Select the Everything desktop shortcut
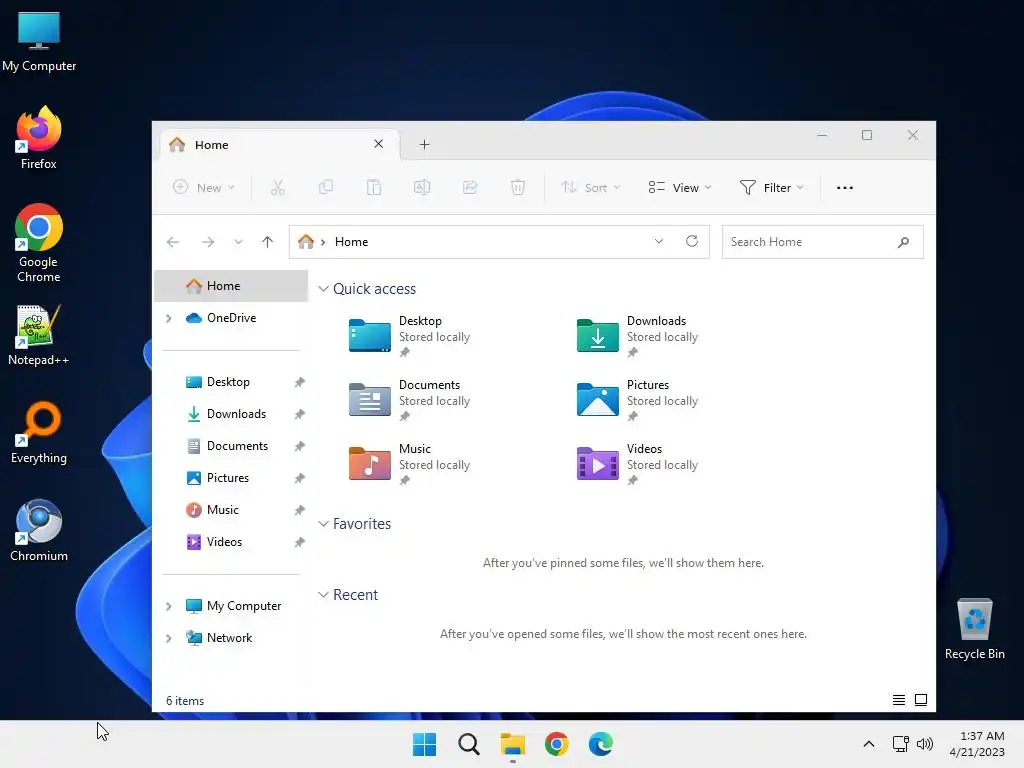The width and height of the screenshot is (1024, 768). (39, 432)
